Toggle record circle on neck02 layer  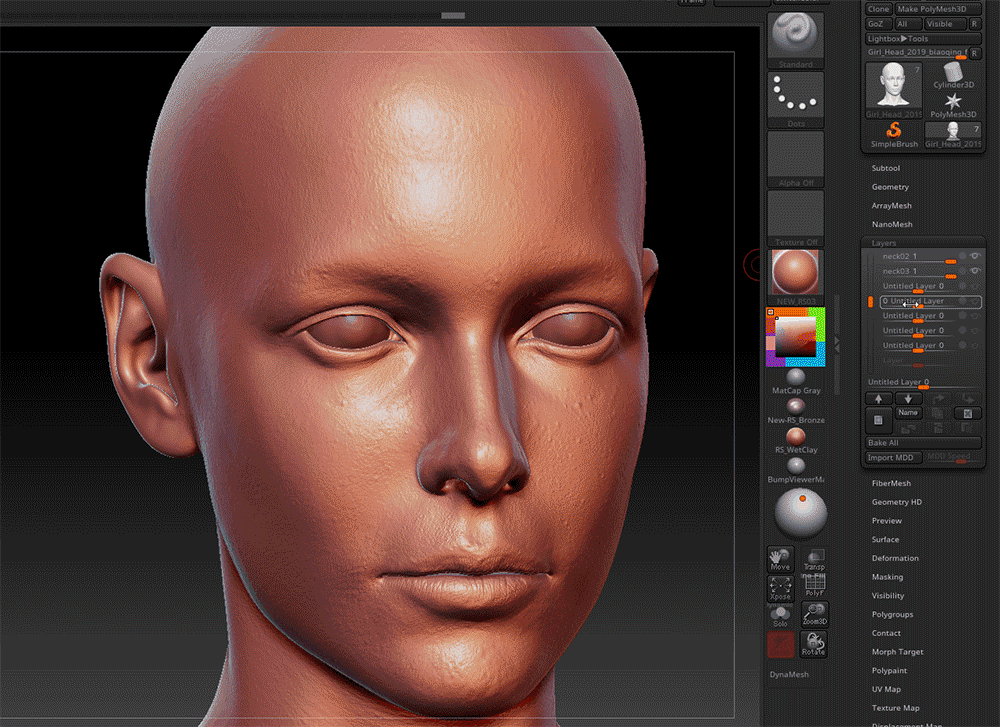pyautogui.click(x=962, y=256)
